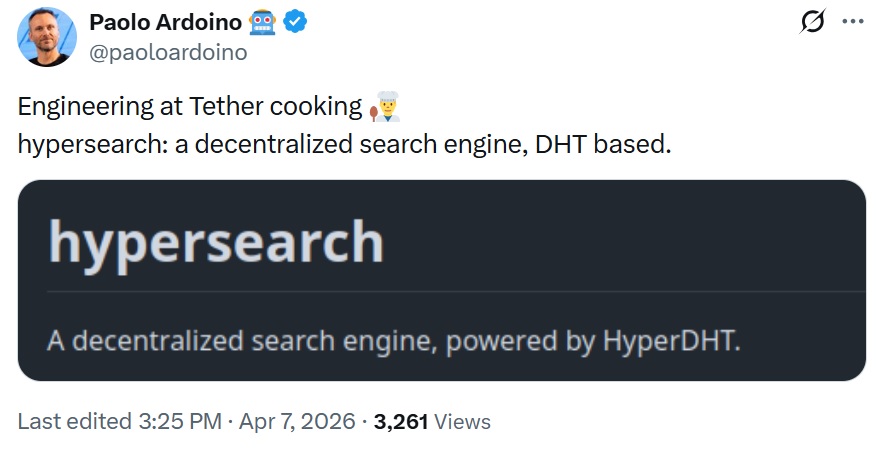Click the blue verified checkmark badge
878x451 pixels.
coord(295,22)
